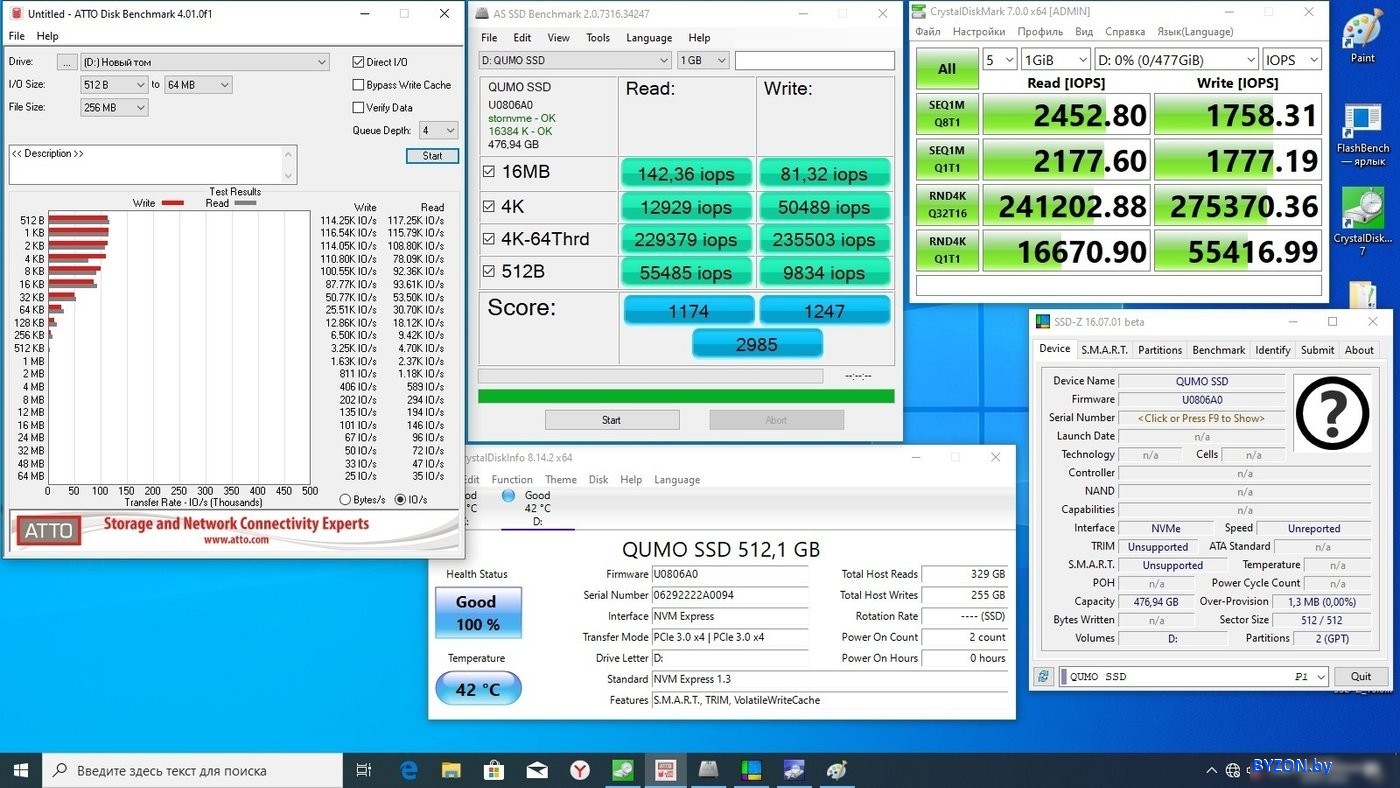Click SSD-Z title bar icon
The width and height of the screenshot is (1400, 788).
pyautogui.click(x=1043, y=322)
